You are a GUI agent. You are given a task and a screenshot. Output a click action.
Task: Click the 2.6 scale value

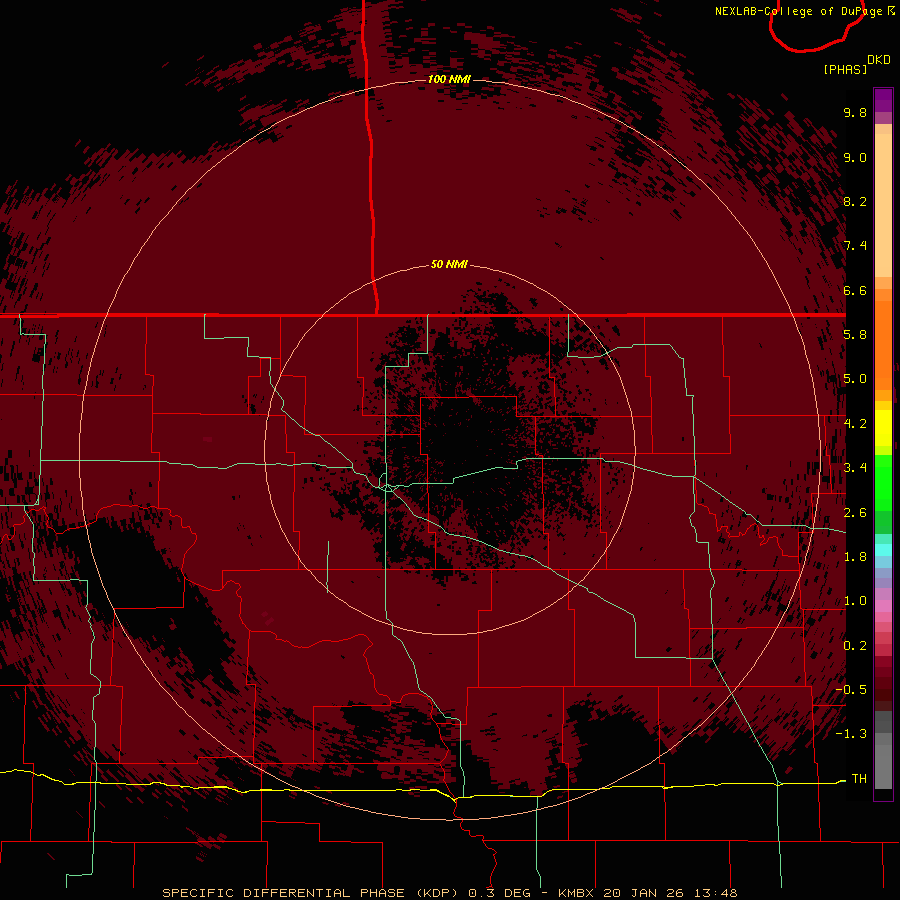(855, 513)
